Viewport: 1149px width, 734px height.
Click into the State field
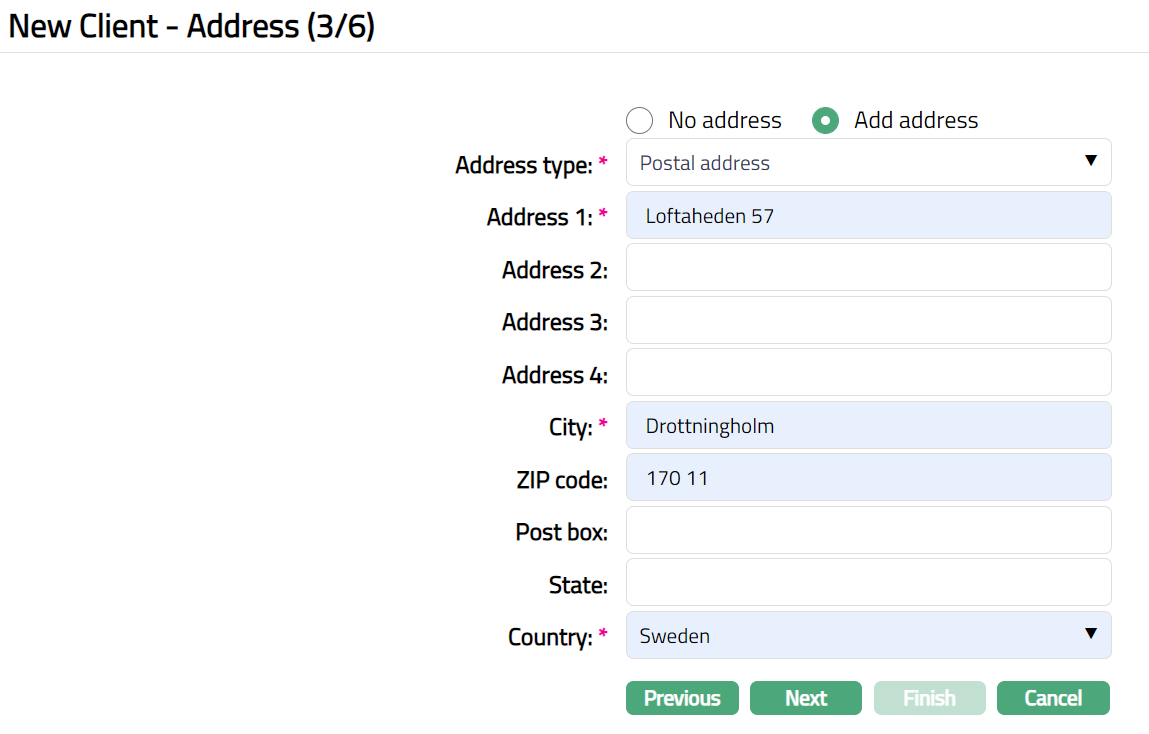pos(867,582)
